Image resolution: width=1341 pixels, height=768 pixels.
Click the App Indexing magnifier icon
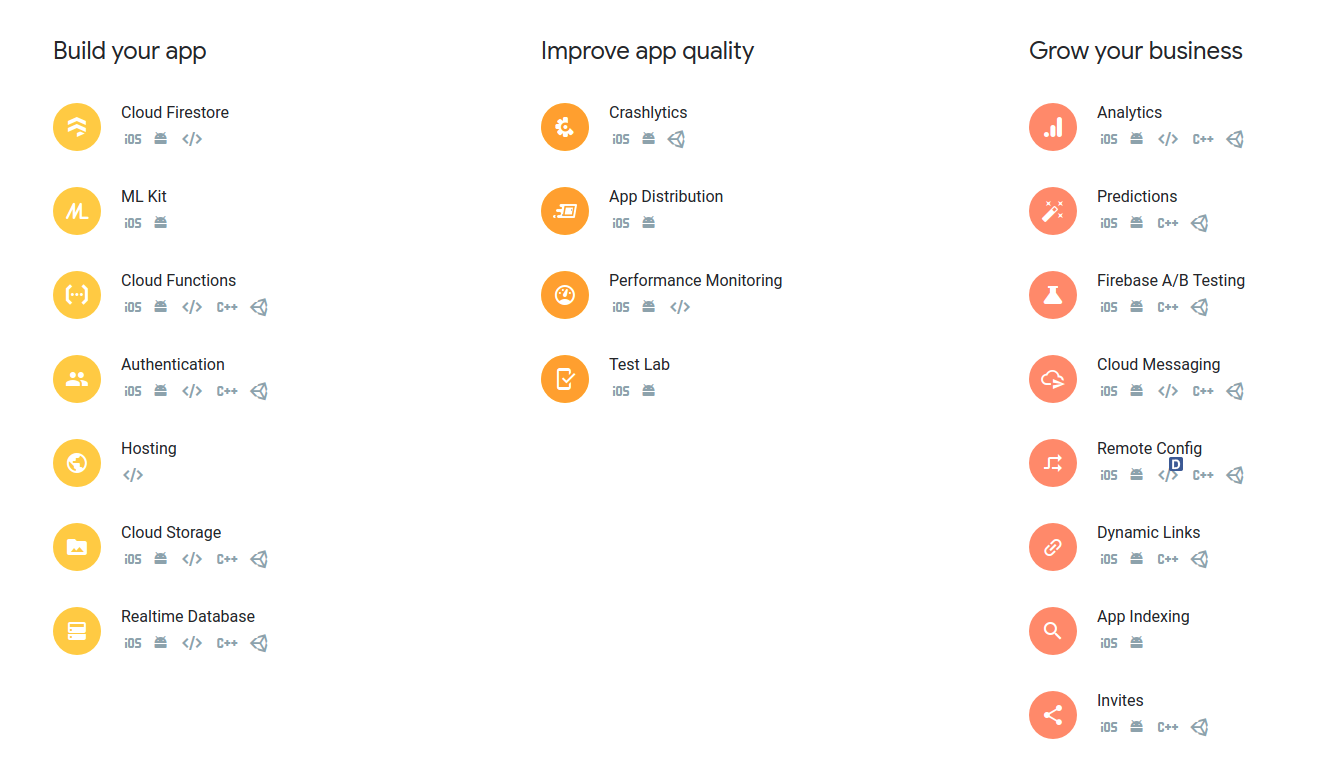tap(1053, 631)
